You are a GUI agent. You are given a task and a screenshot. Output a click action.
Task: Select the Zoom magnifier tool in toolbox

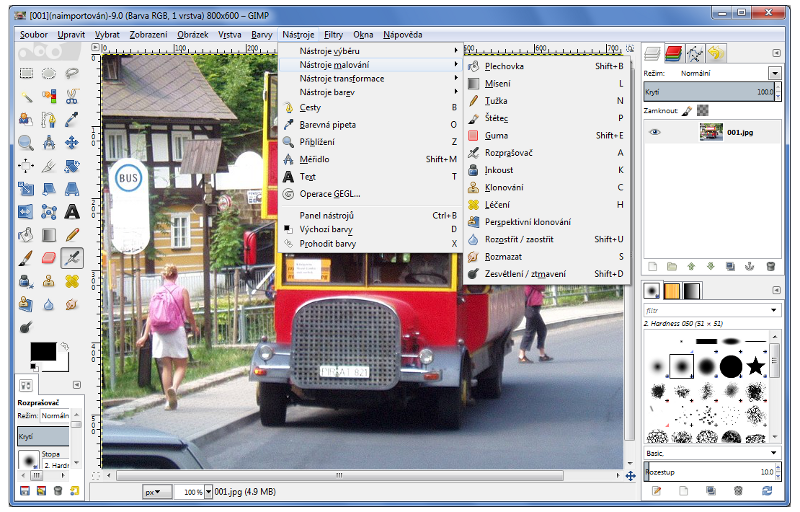point(25,142)
